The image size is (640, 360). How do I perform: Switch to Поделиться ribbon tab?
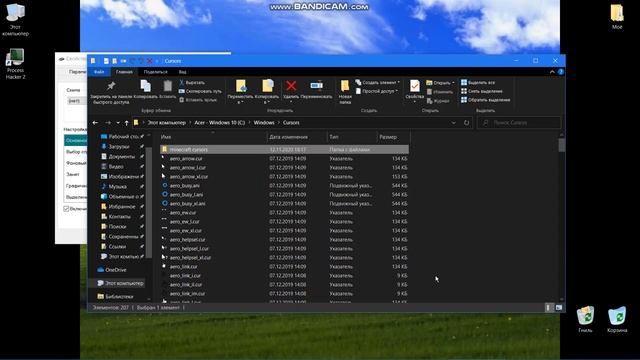coord(156,72)
